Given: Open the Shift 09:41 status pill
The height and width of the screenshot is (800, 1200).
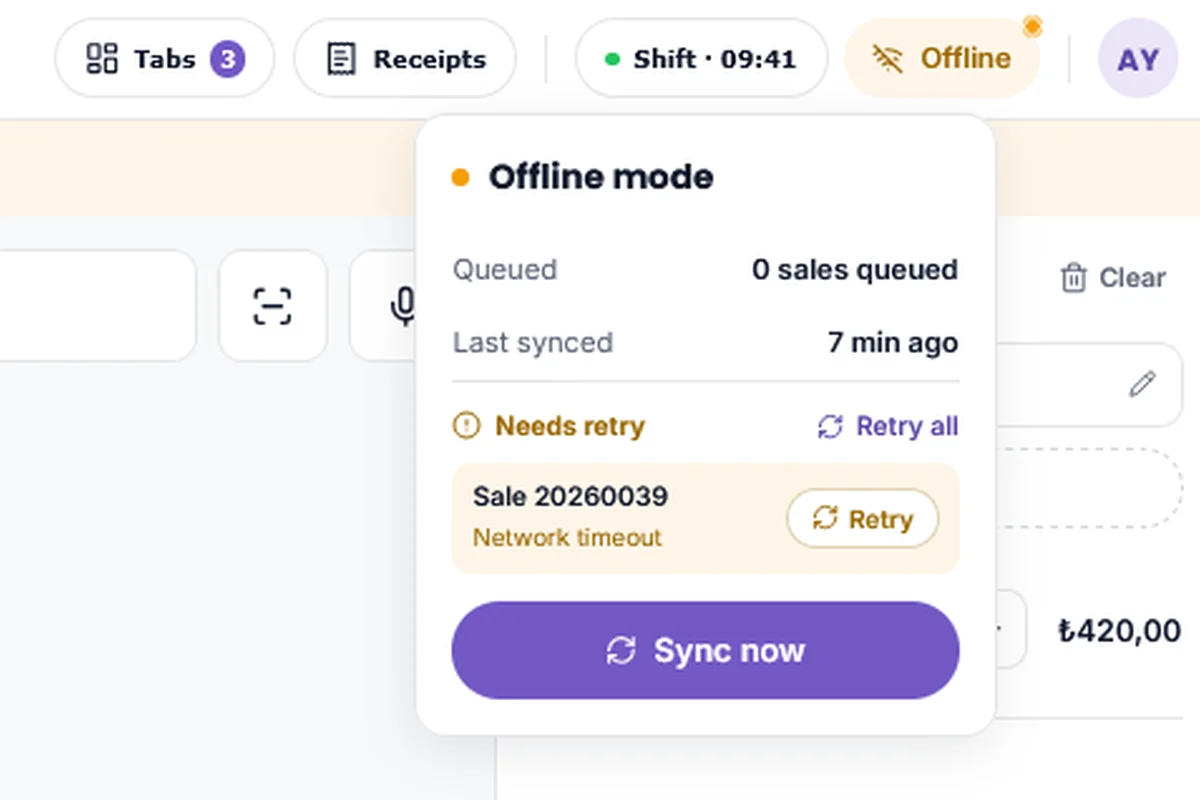Looking at the screenshot, I should click(x=701, y=59).
